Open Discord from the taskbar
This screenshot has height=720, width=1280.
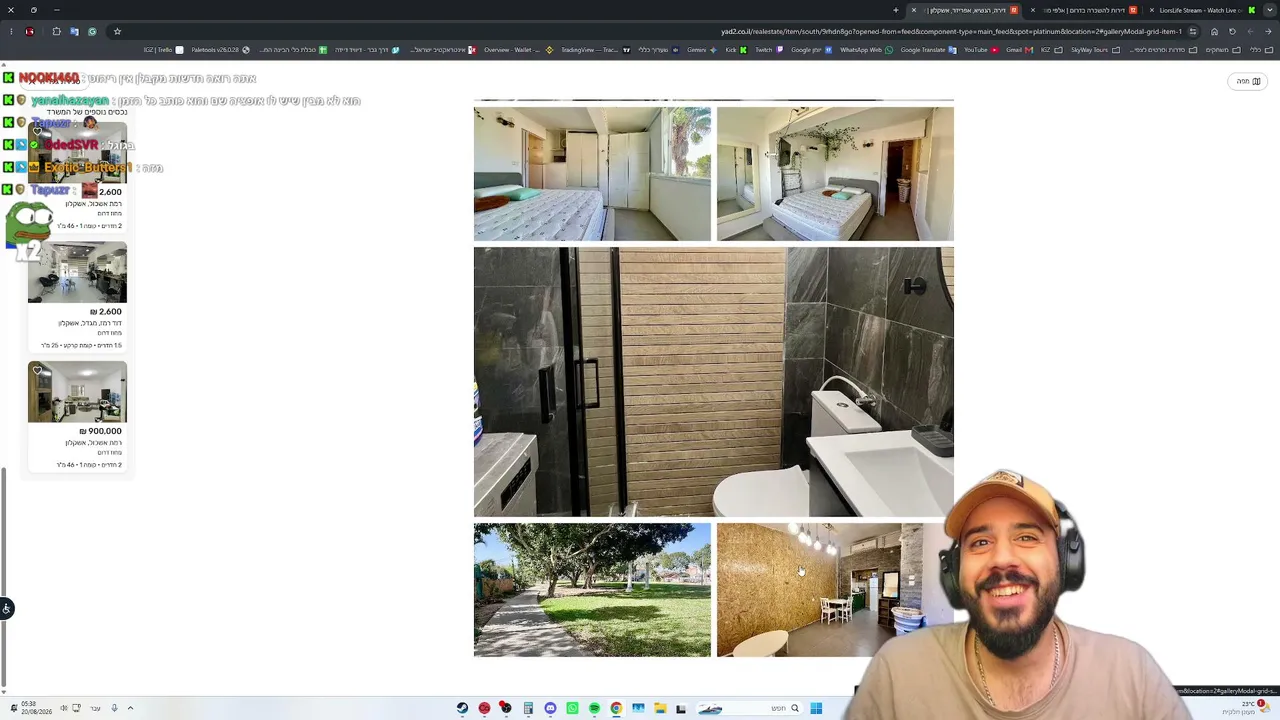point(550,708)
